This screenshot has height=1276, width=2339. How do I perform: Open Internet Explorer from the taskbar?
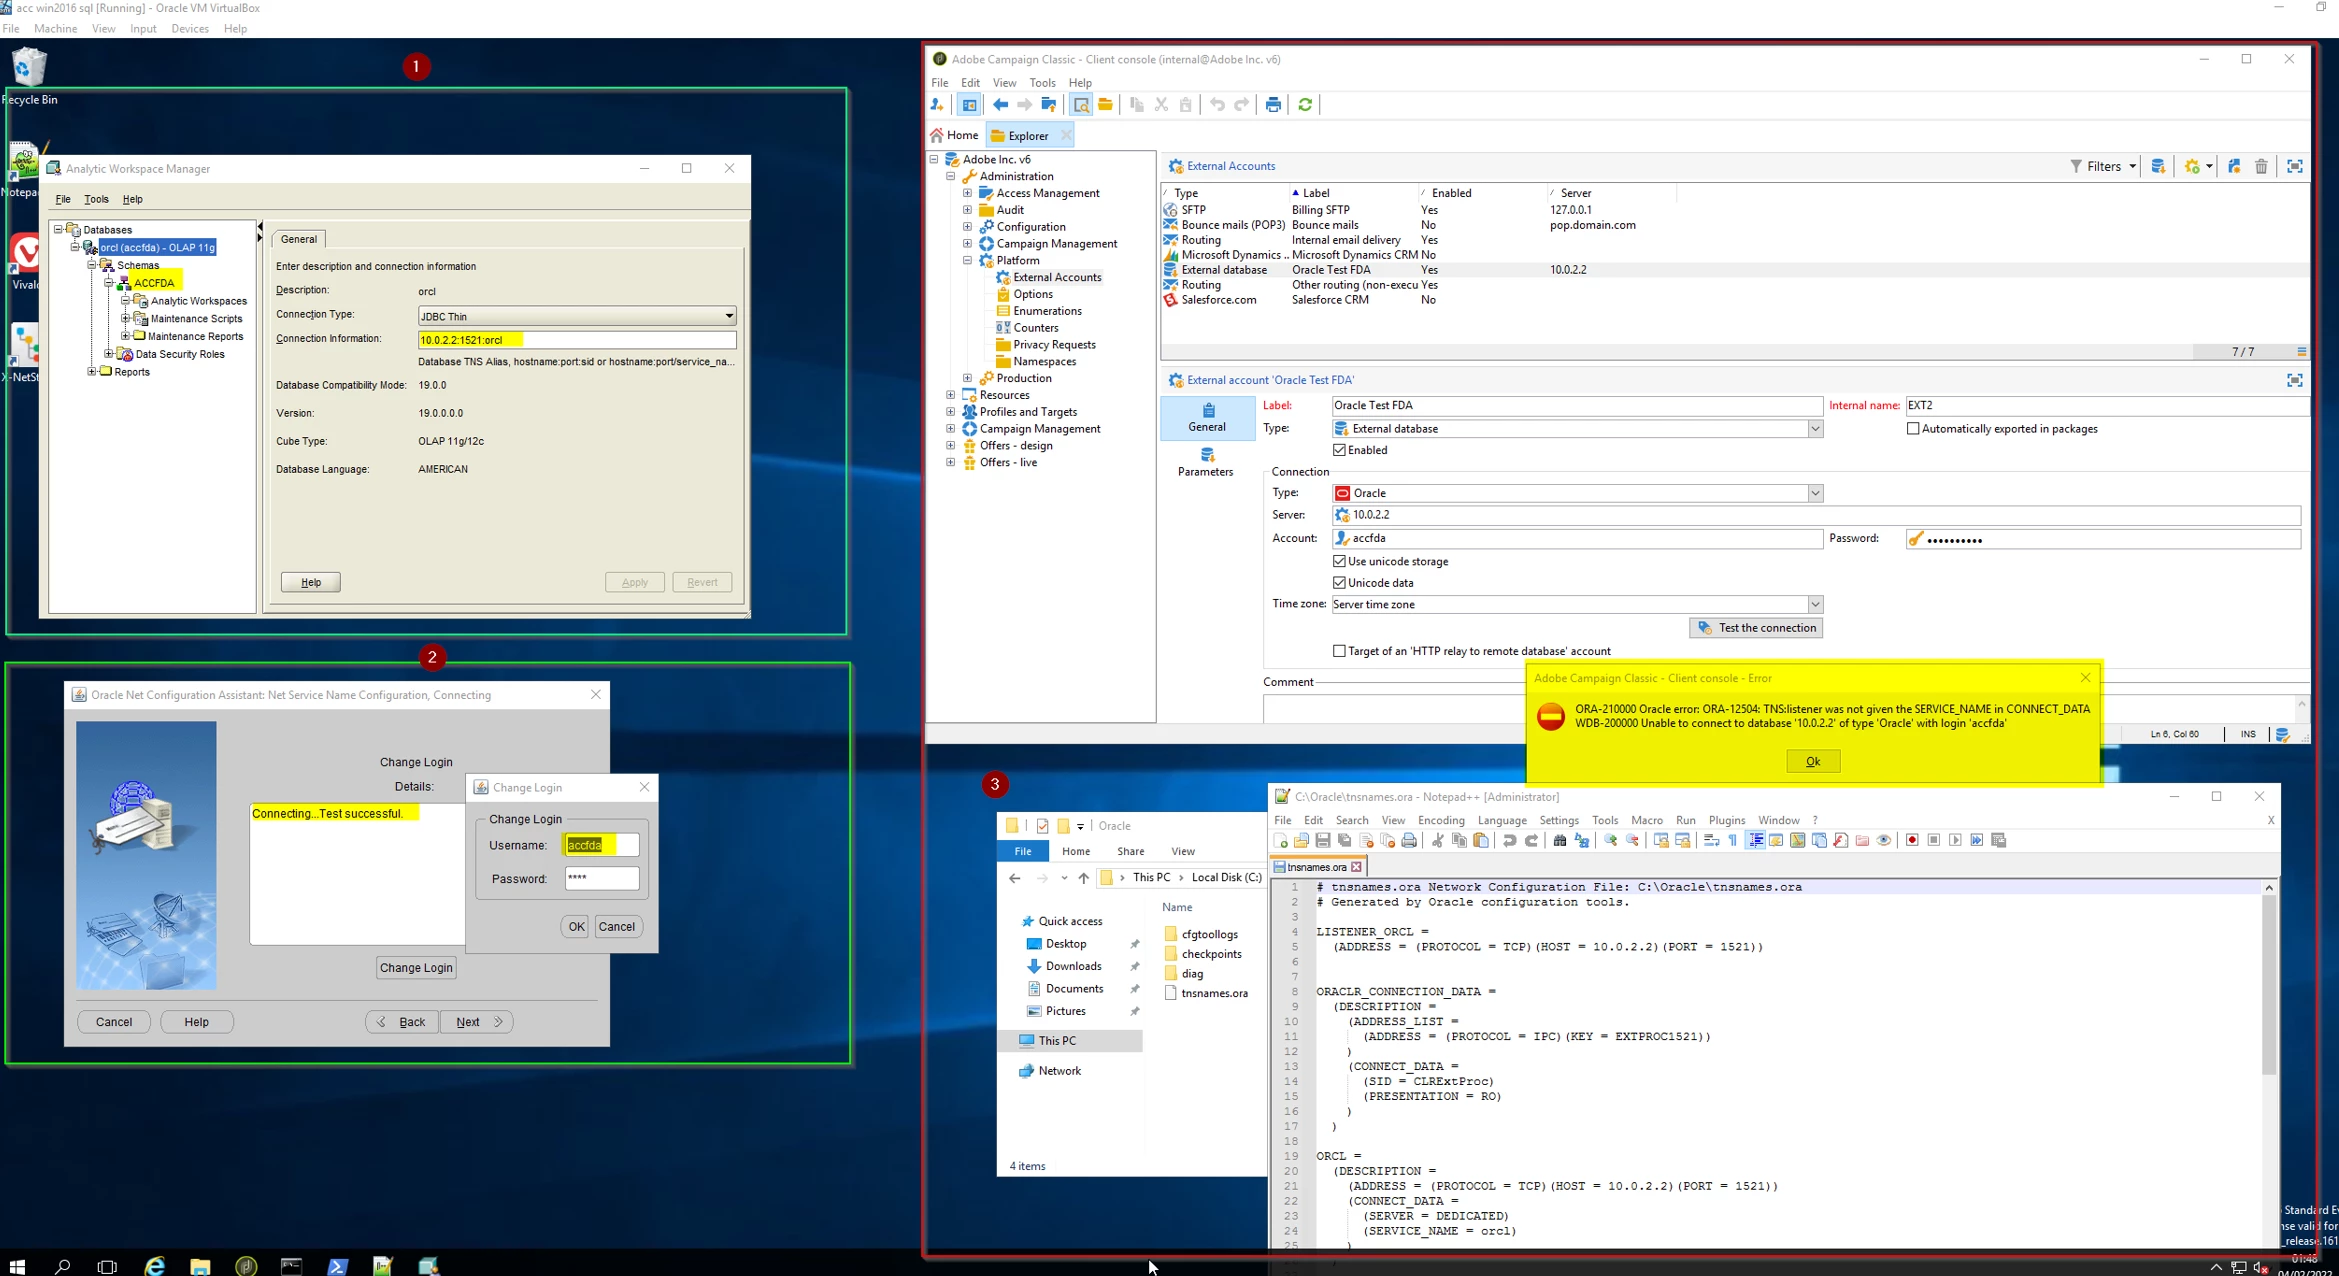point(155,1266)
